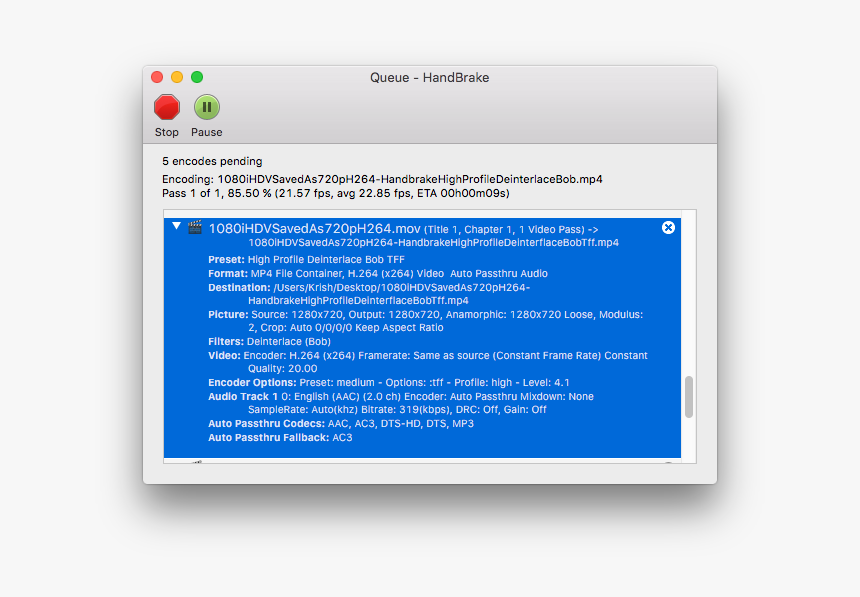860x597 pixels.
Task: Click the 'Pass 1 of 1, 85.50 %' progress text
Action: (336, 193)
